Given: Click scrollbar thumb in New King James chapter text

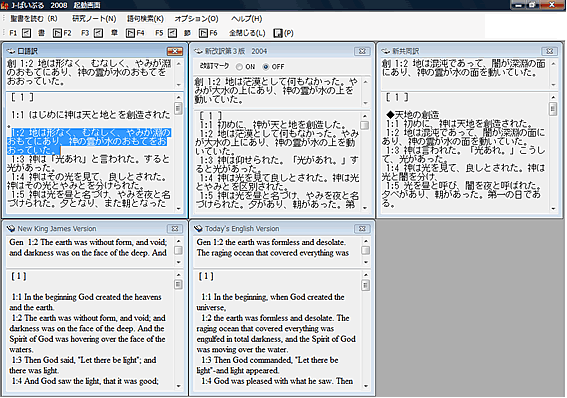Looking at the screenshot, I should (x=179, y=285).
